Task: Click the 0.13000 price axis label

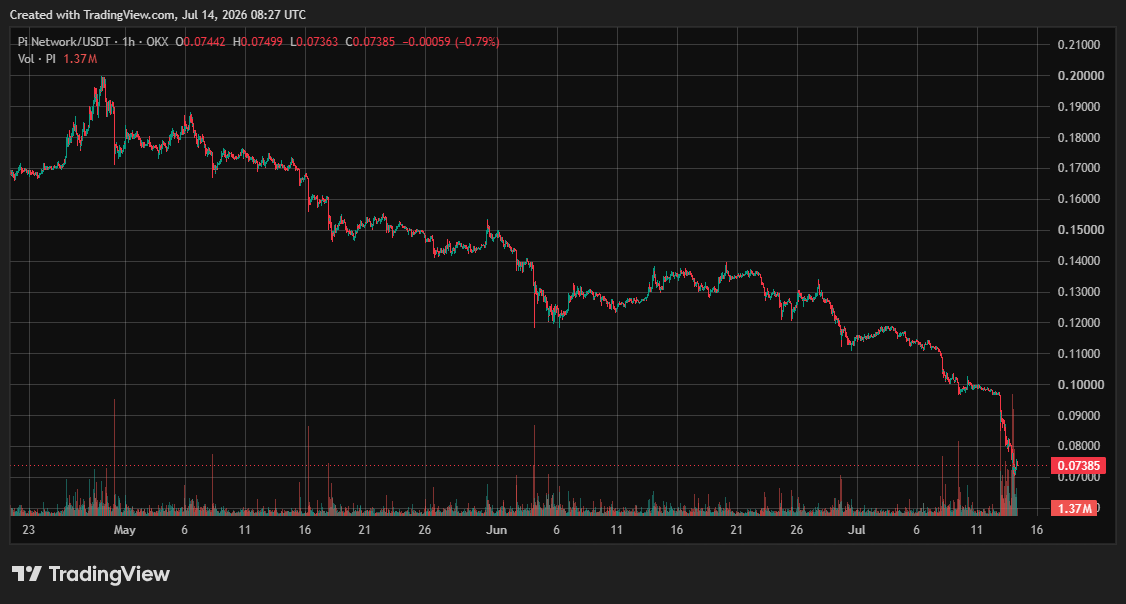Action: coord(1079,292)
